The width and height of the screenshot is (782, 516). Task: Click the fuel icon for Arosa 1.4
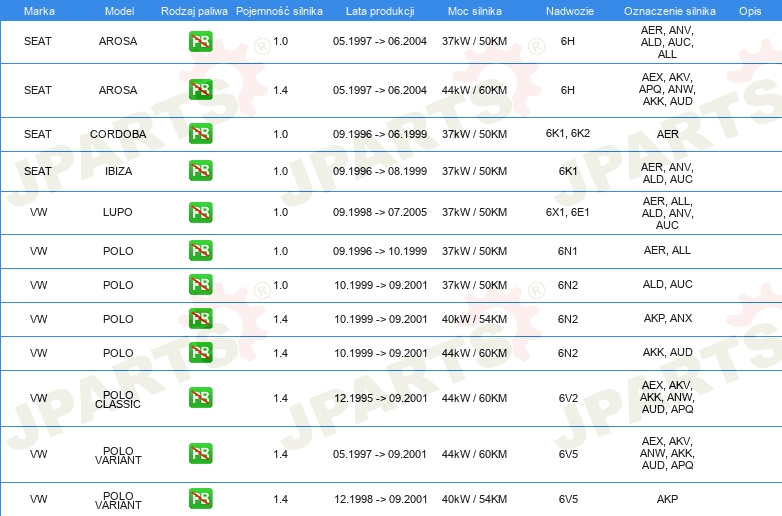pyautogui.click(x=200, y=90)
